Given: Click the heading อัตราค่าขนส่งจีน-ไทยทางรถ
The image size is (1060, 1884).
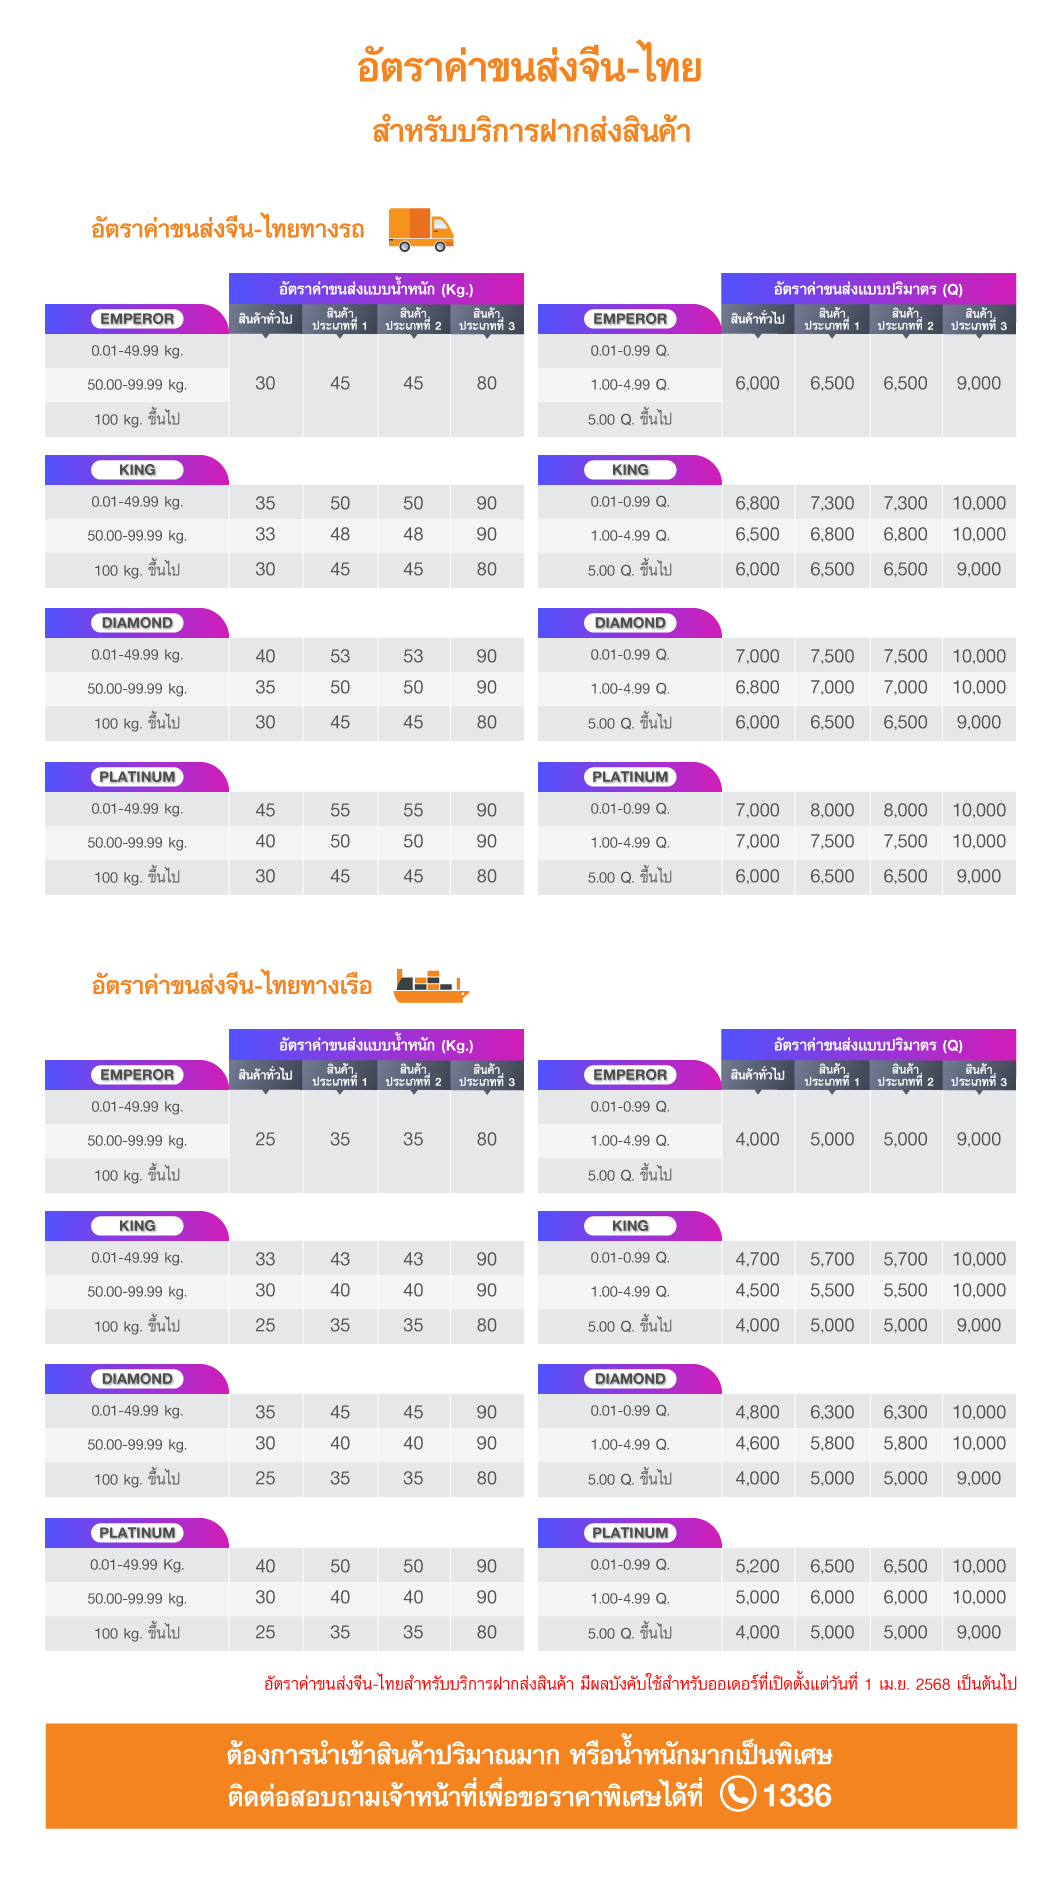Looking at the screenshot, I should (228, 229).
